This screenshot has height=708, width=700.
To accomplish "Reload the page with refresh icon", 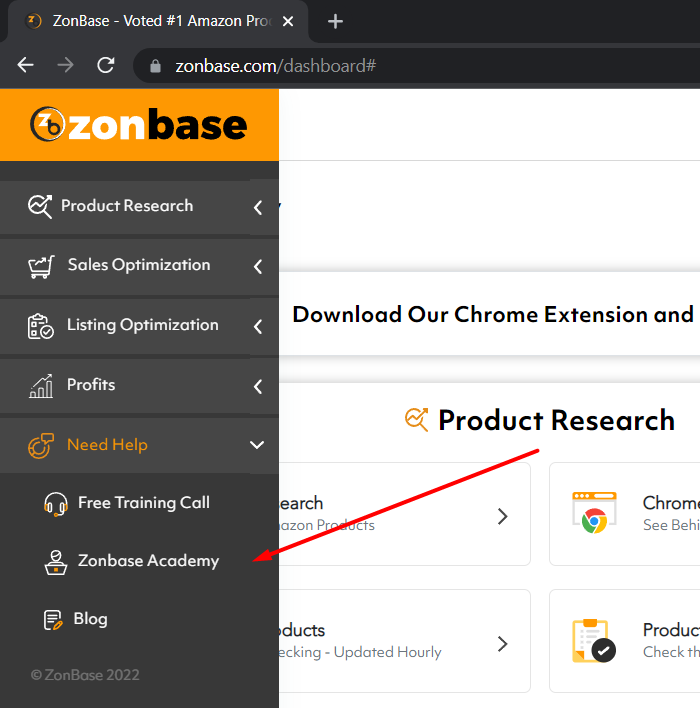I will [x=106, y=65].
